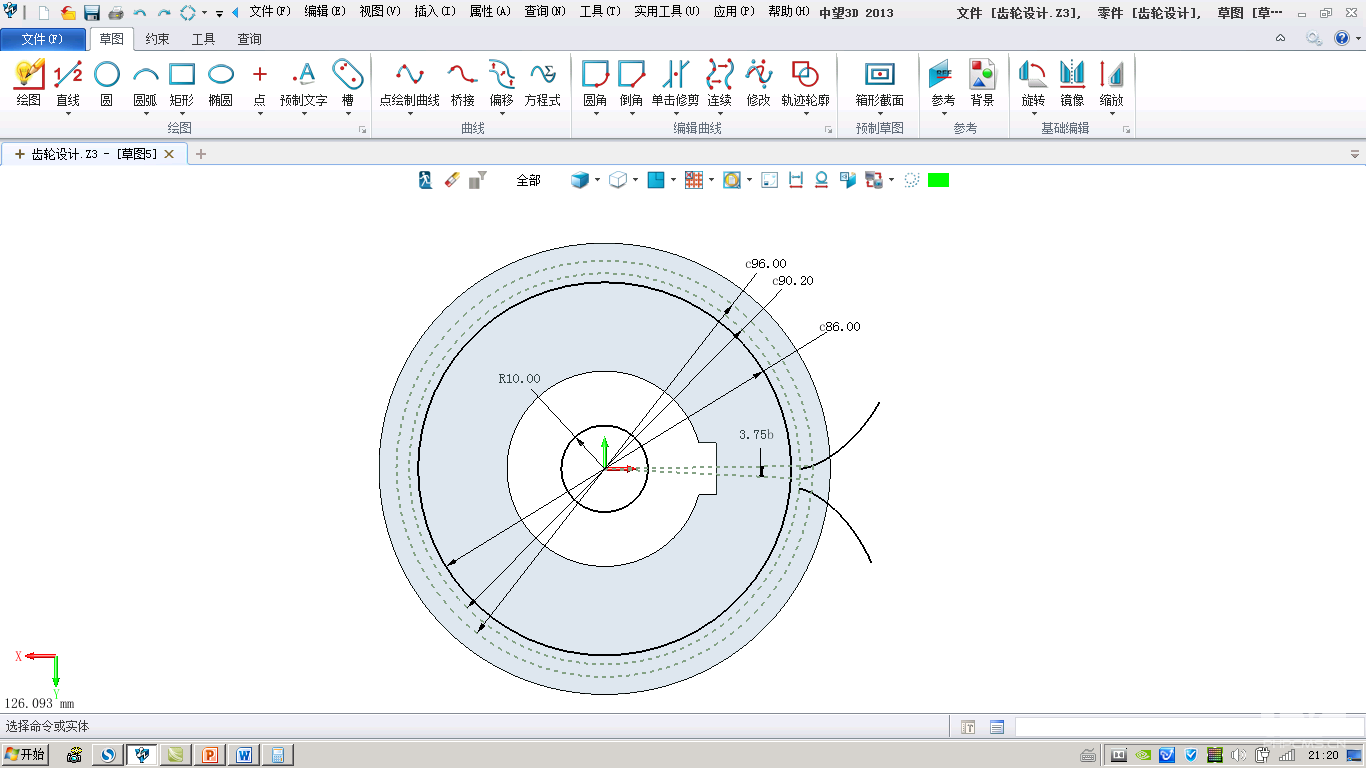Toggle the grid display icon
1366x768 pixels.
coord(693,180)
